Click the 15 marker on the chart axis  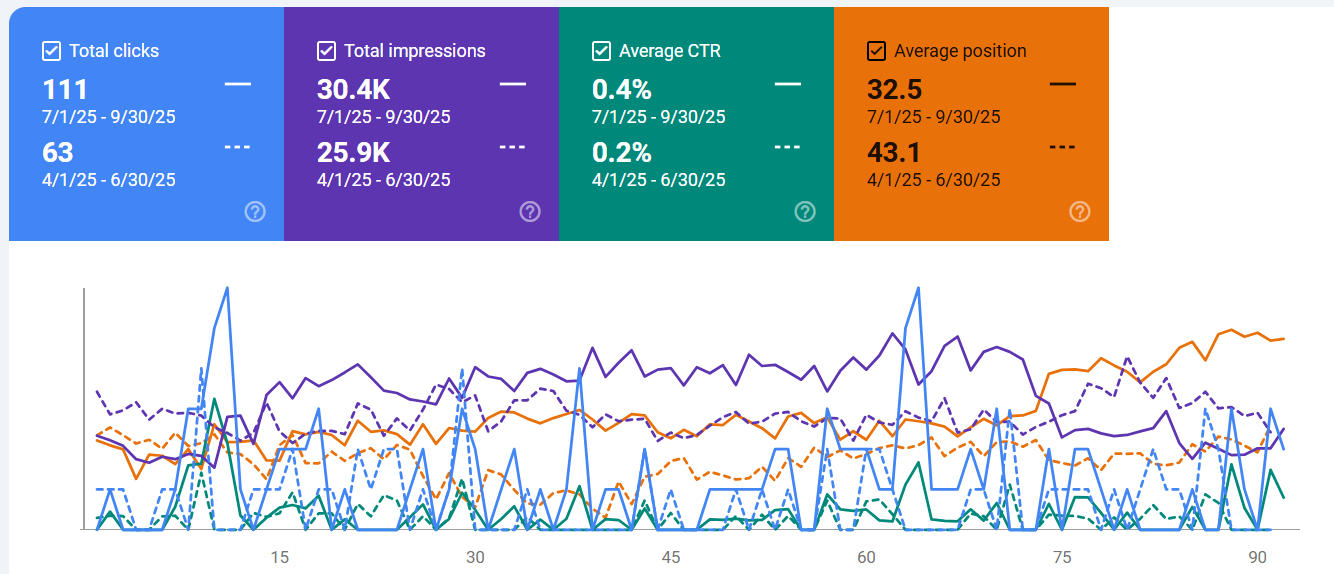point(279,557)
